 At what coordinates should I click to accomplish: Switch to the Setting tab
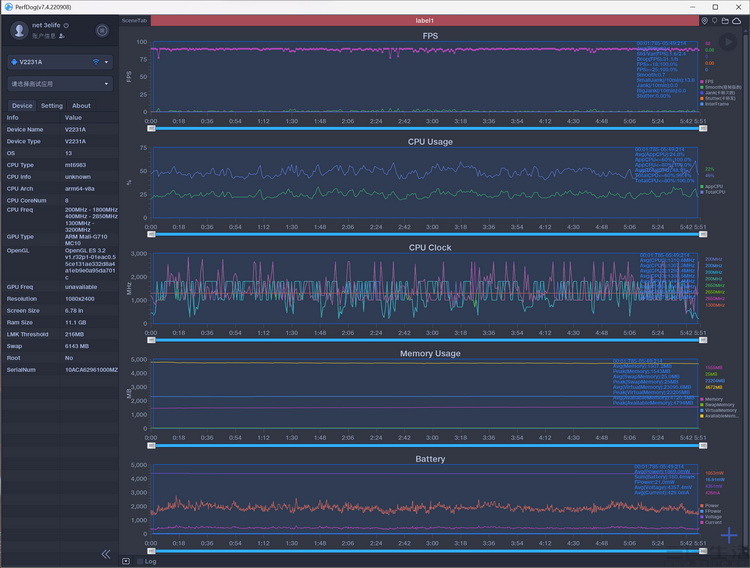[x=52, y=106]
